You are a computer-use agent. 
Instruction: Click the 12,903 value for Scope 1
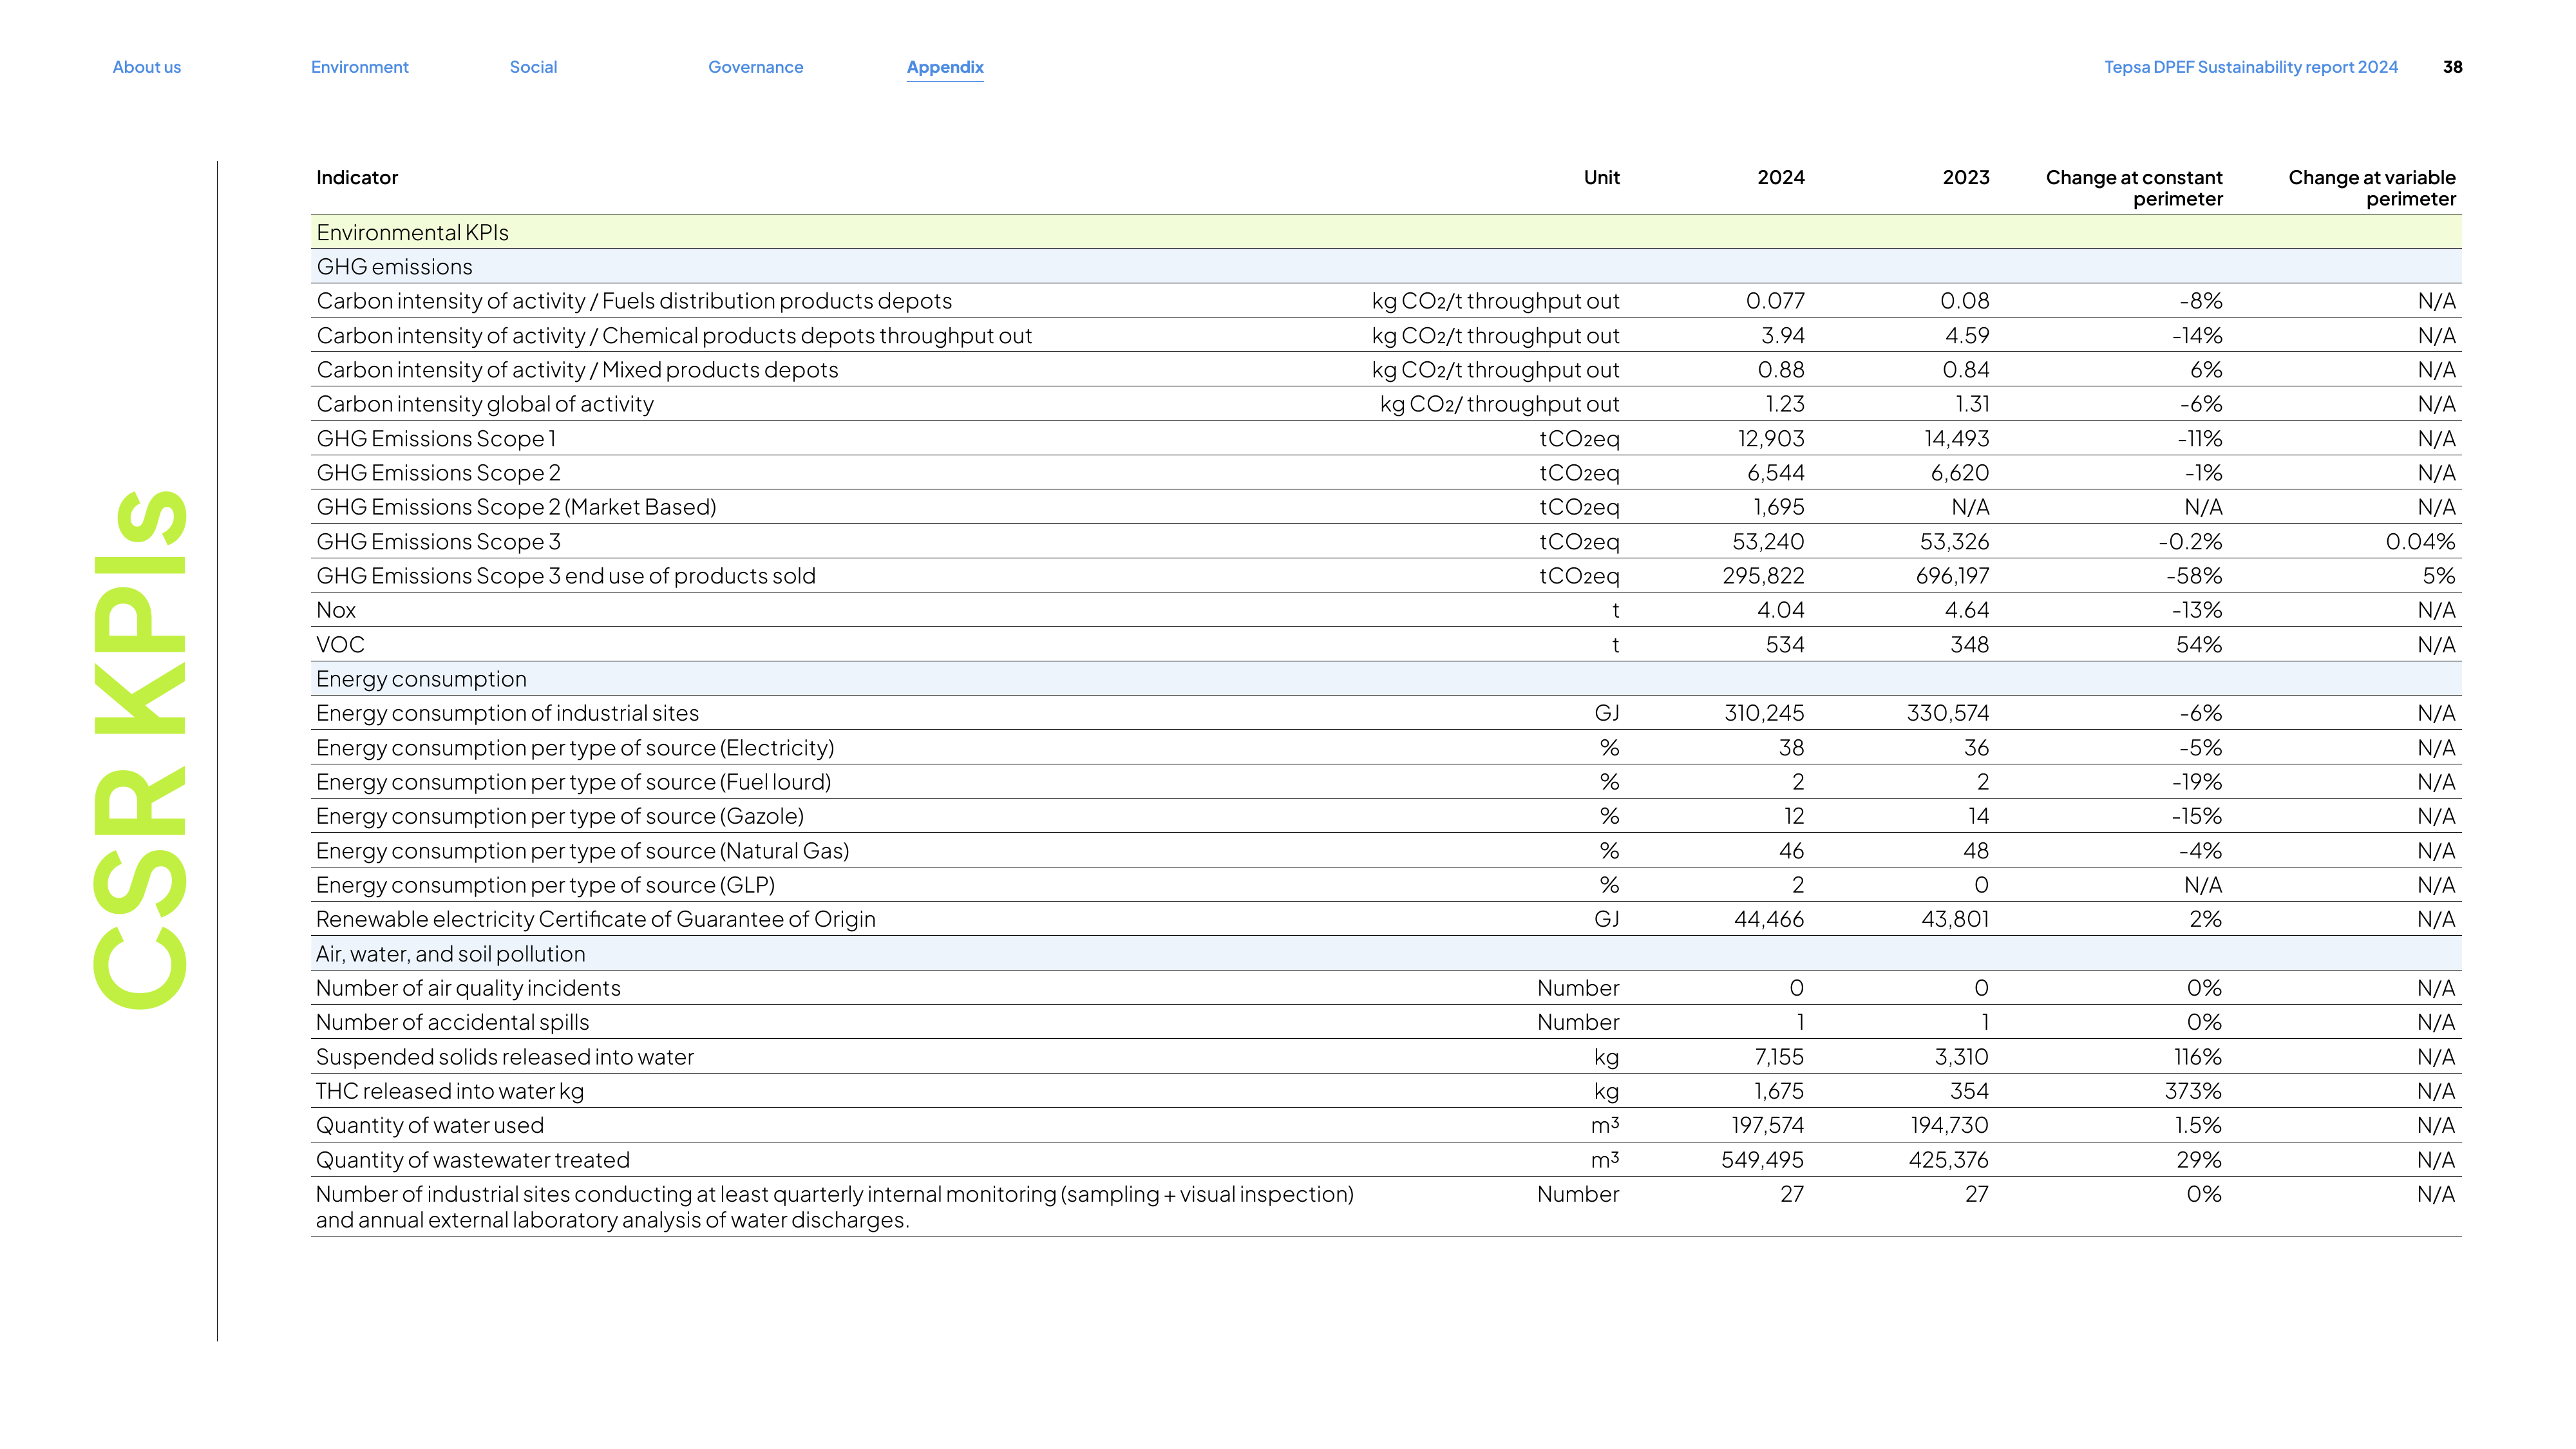tap(1771, 438)
